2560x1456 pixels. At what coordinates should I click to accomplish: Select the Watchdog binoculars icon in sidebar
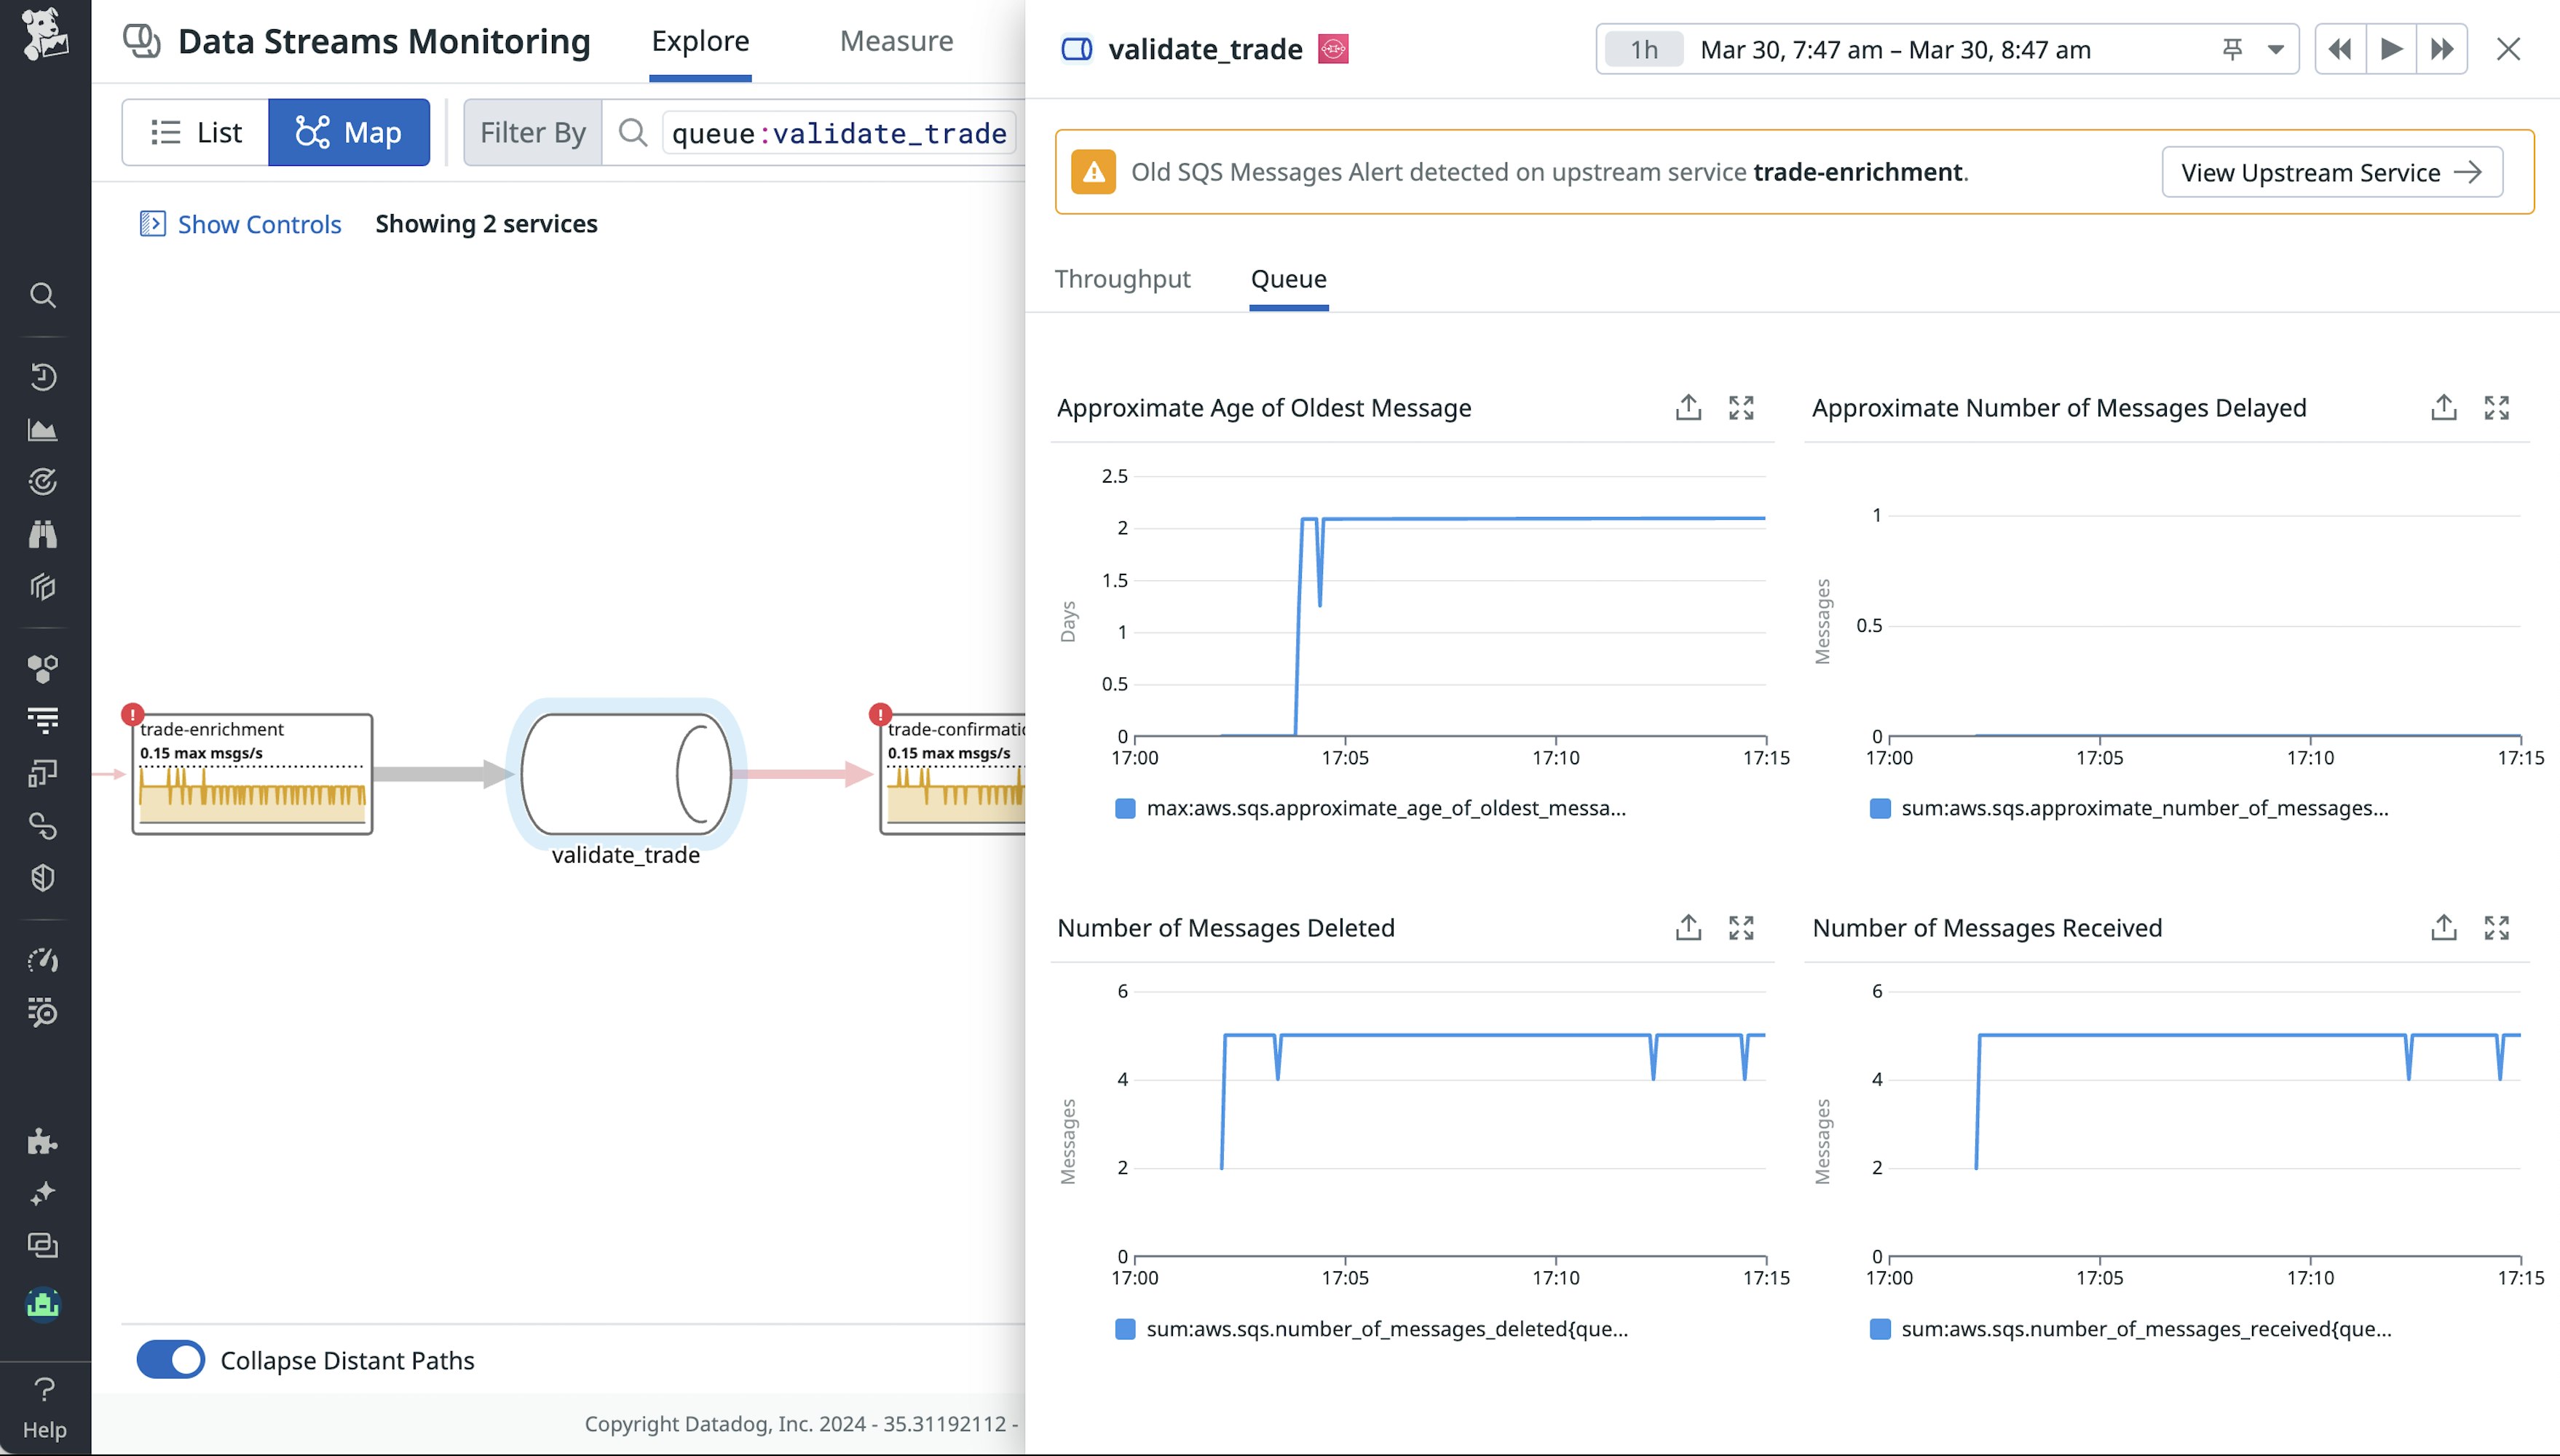tap(43, 533)
